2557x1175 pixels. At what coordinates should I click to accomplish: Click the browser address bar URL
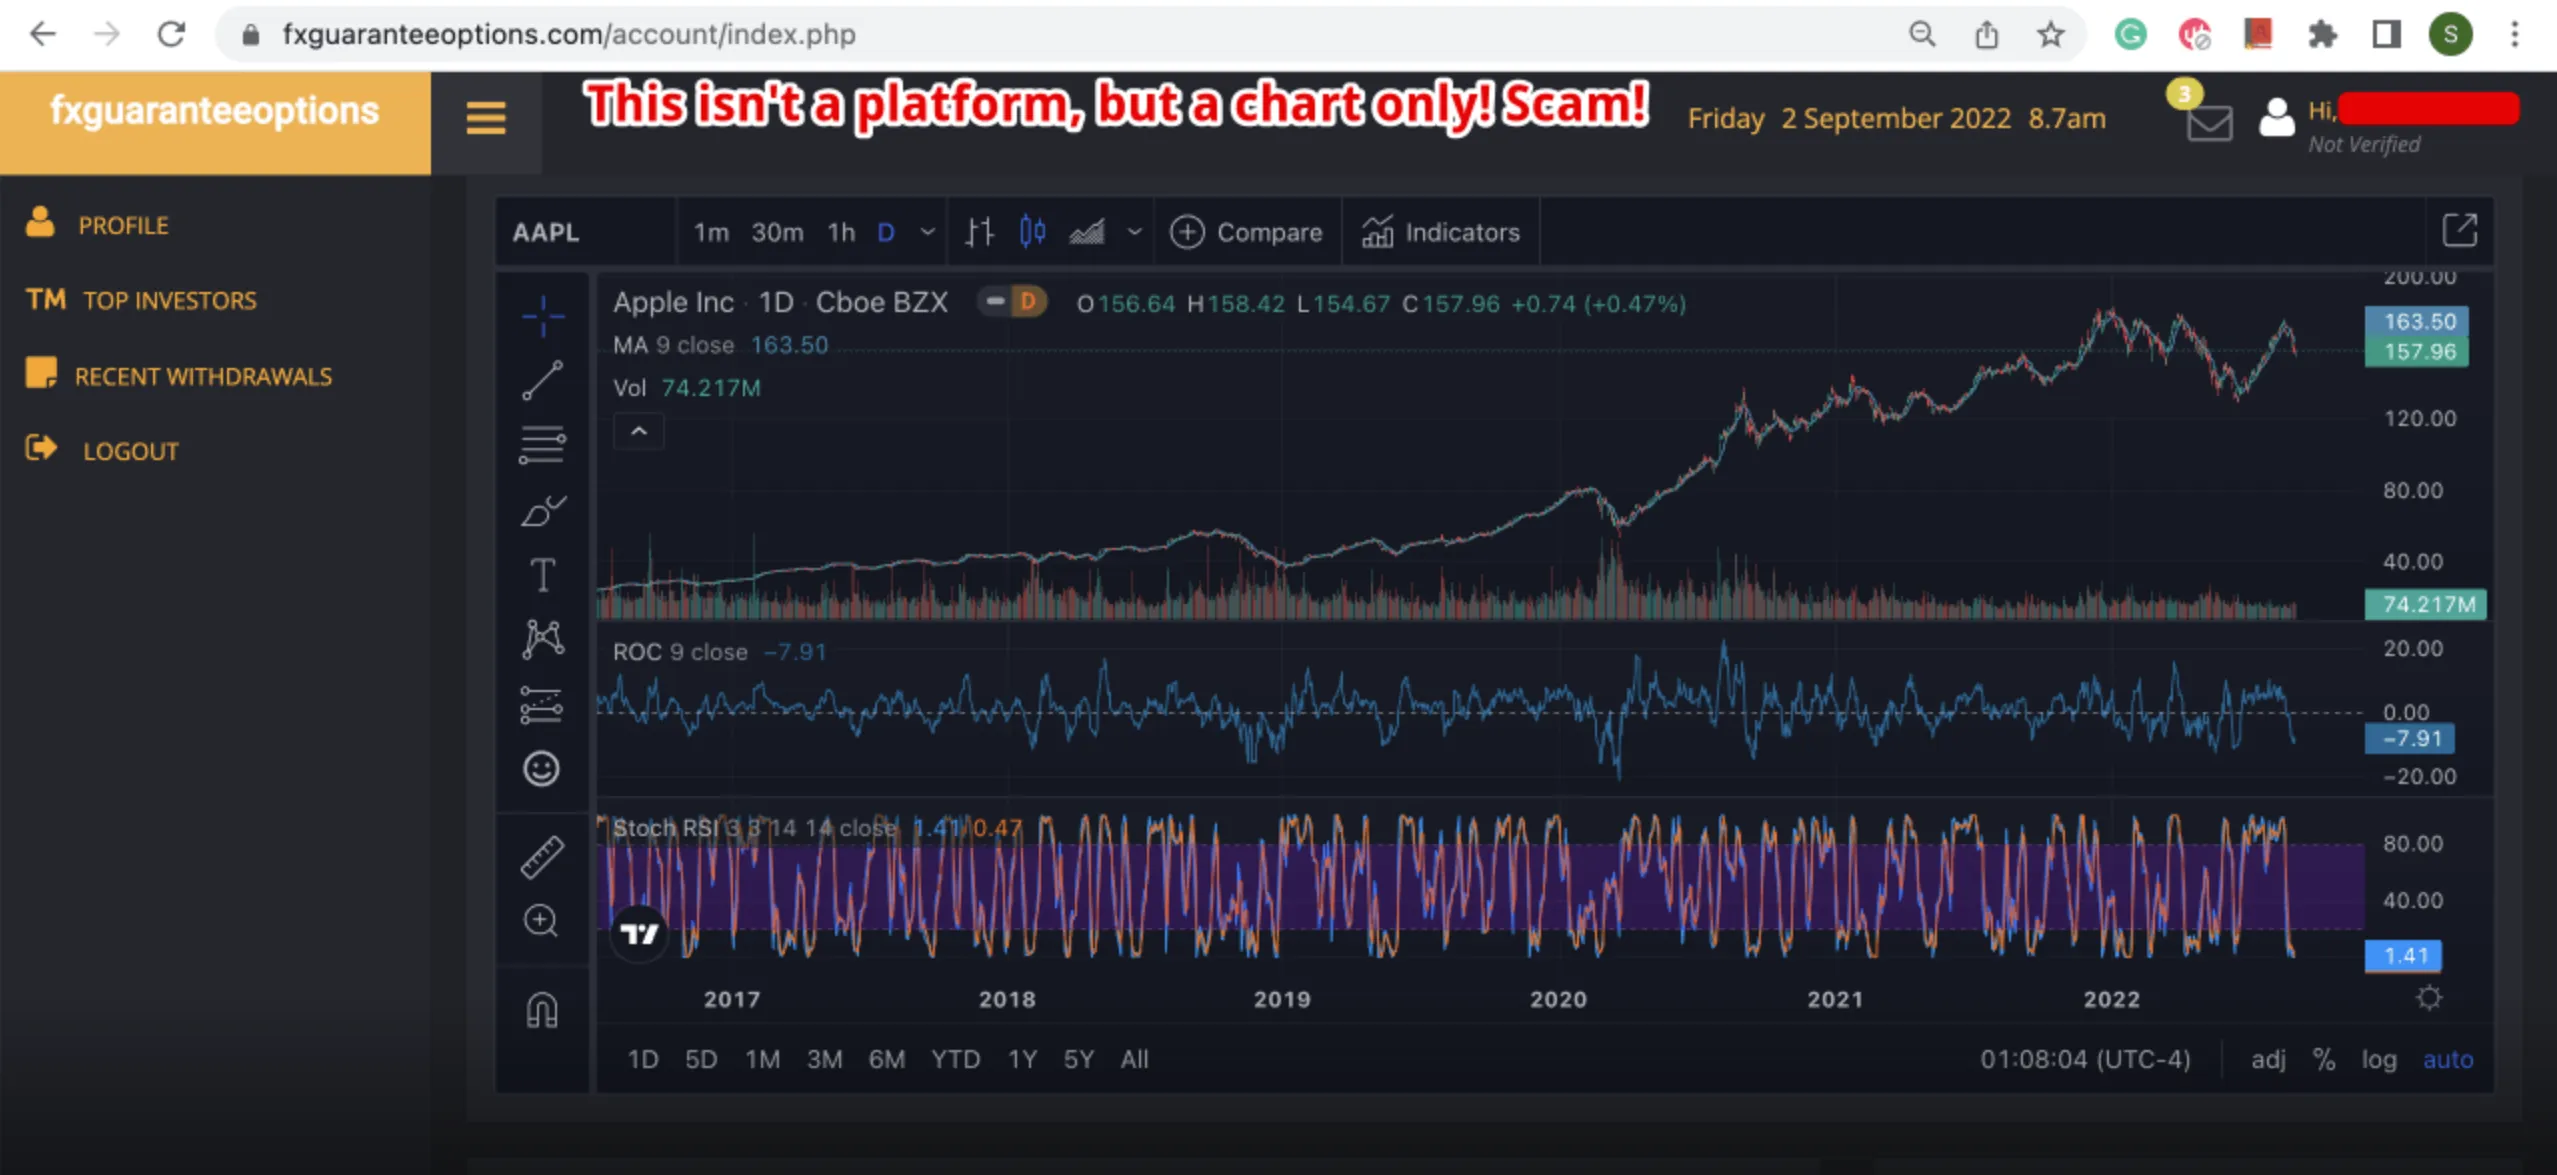tap(569, 34)
